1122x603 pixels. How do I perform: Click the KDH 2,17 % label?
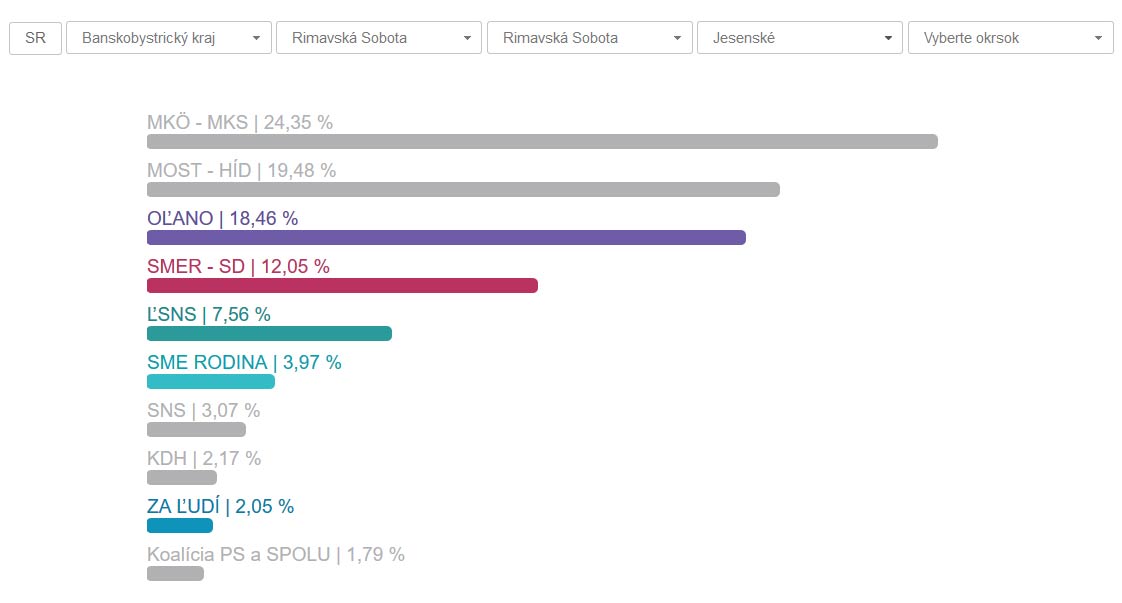(204, 458)
